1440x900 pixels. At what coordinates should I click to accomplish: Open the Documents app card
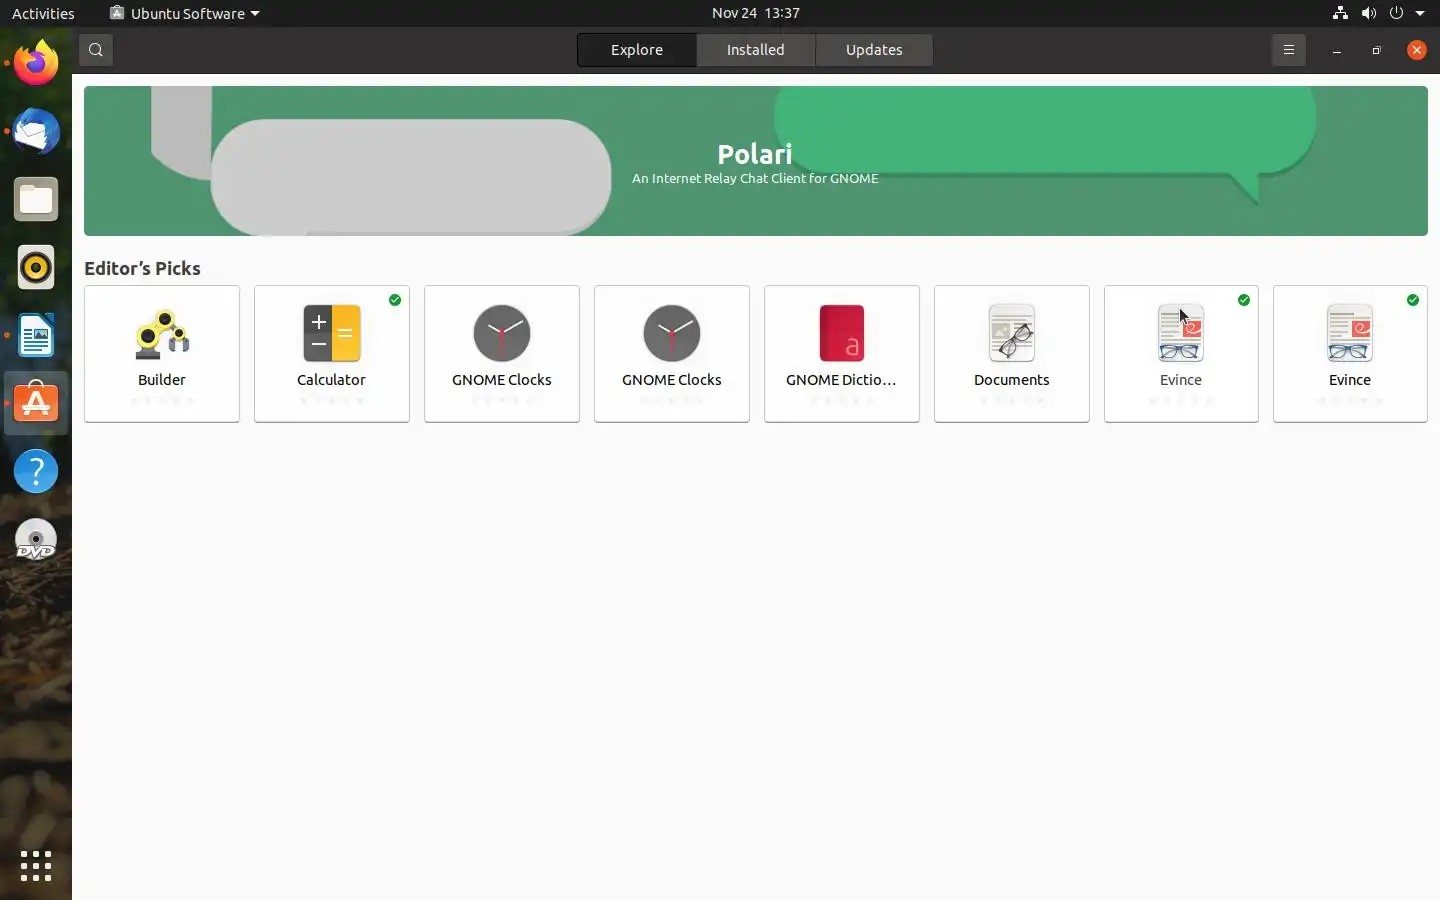point(1012,354)
